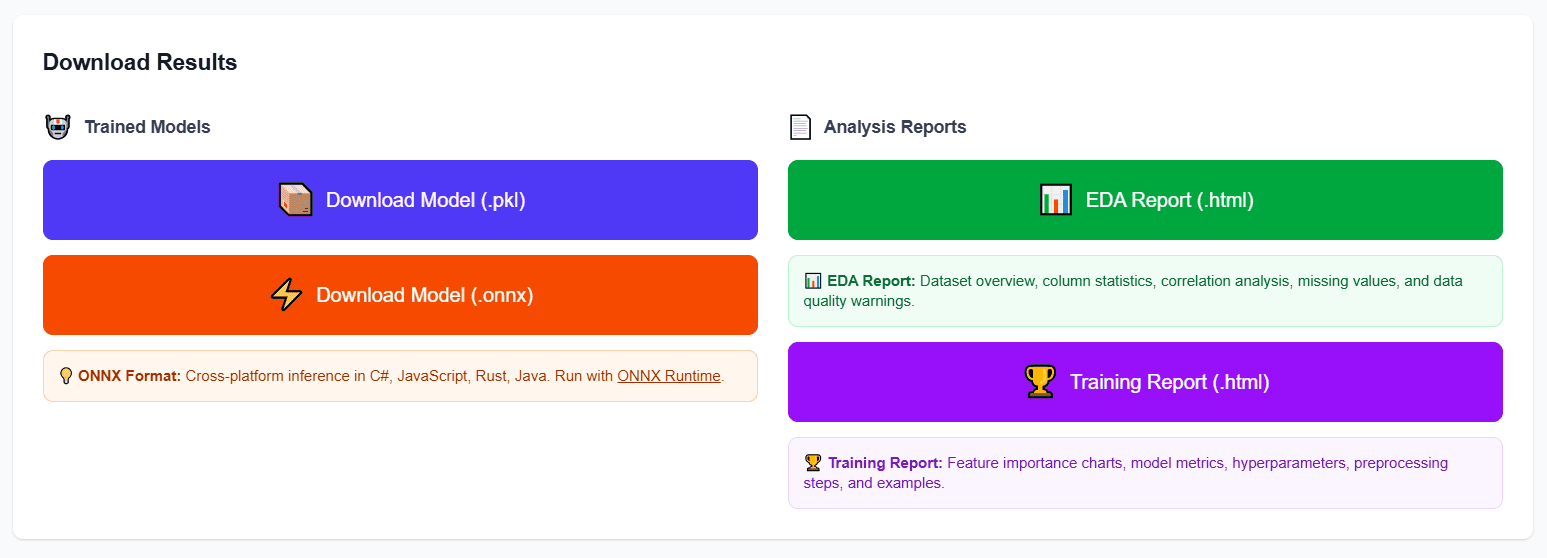Click the robot icon beside Trained Models
Image resolution: width=1547 pixels, height=558 pixels.
[58, 127]
